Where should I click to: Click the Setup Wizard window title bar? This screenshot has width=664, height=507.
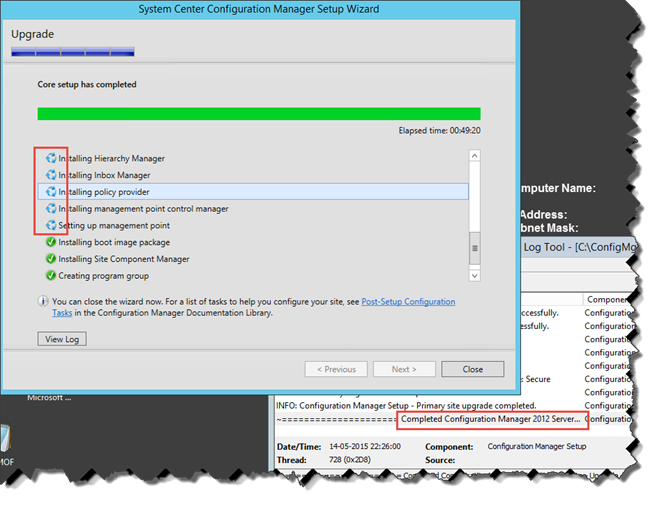(259, 9)
